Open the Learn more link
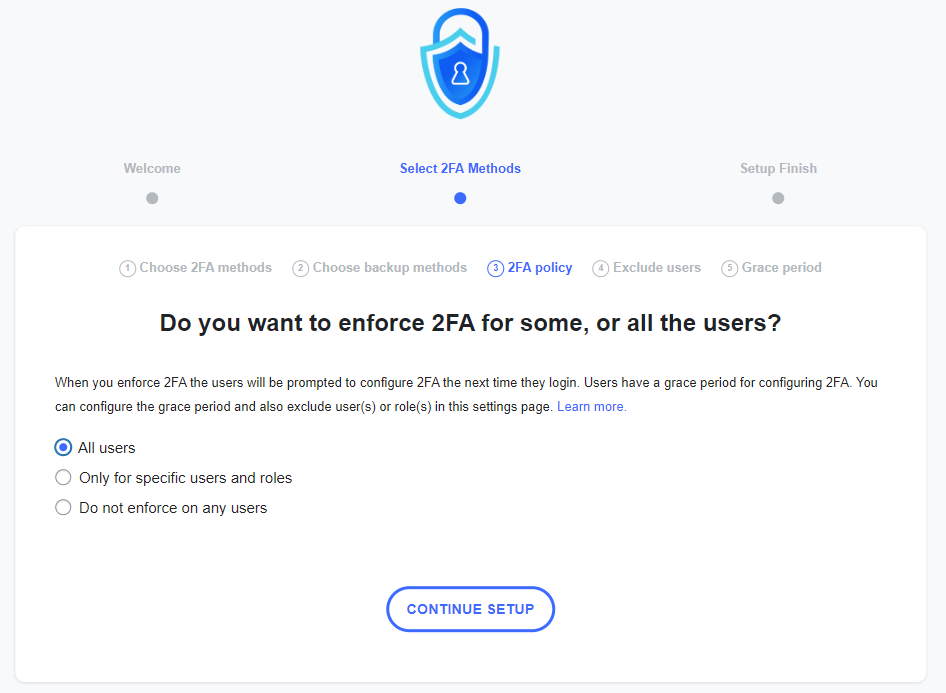This screenshot has height=693, width=946. point(591,407)
